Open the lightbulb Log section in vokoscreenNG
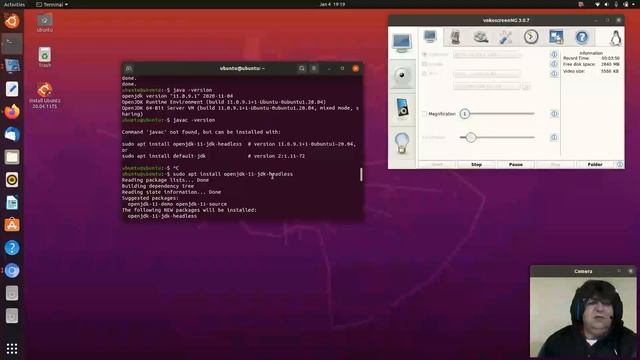The height and width of the screenshot is (360, 640). pos(402,143)
